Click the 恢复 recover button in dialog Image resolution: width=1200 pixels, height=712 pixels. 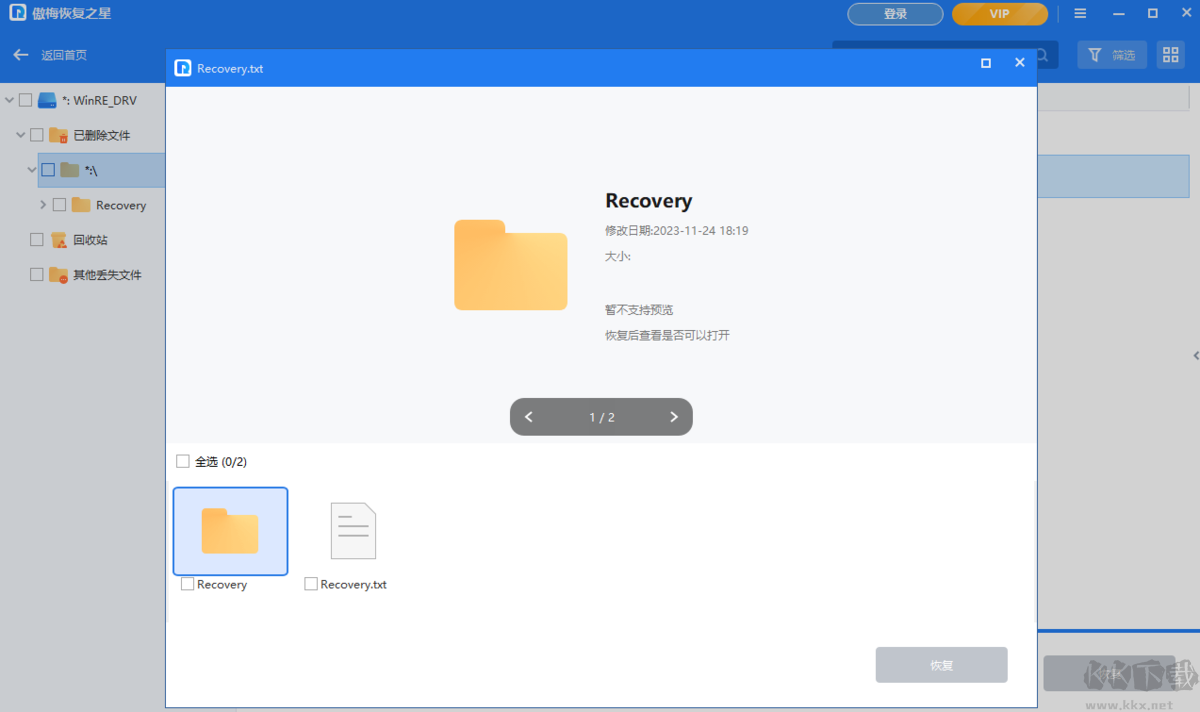941,664
